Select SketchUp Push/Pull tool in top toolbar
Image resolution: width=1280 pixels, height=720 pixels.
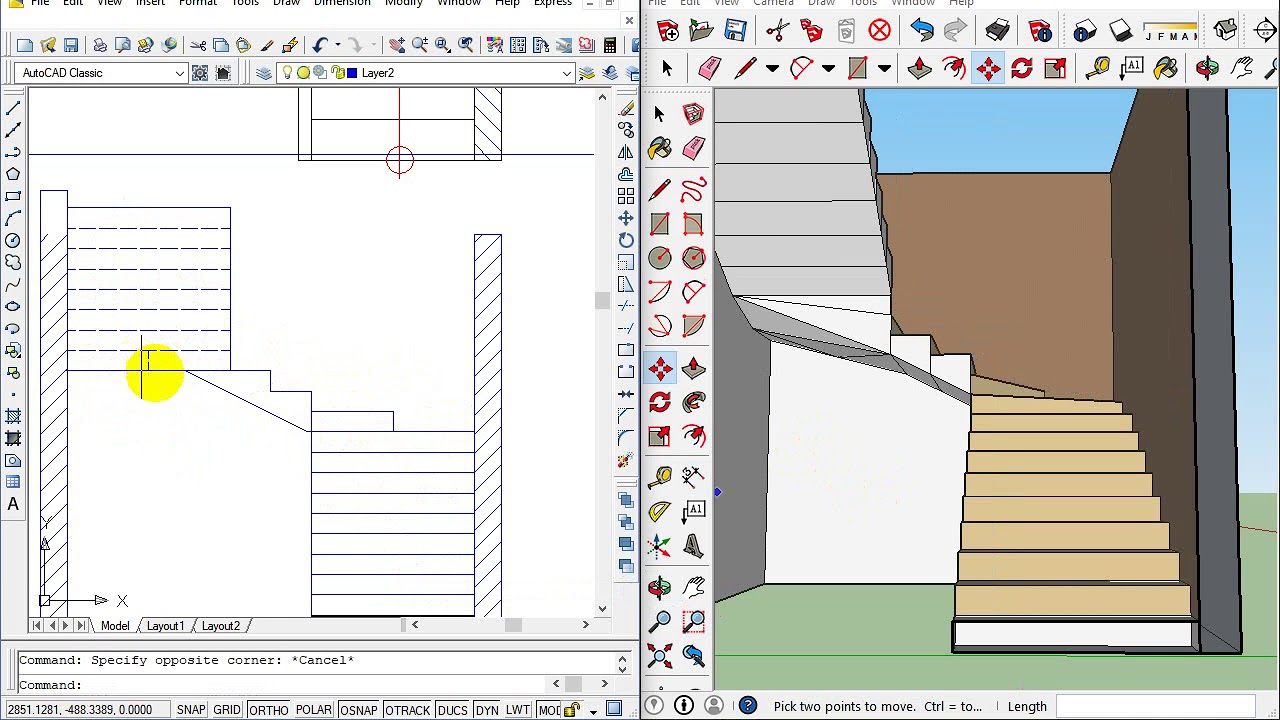[x=919, y=68]
